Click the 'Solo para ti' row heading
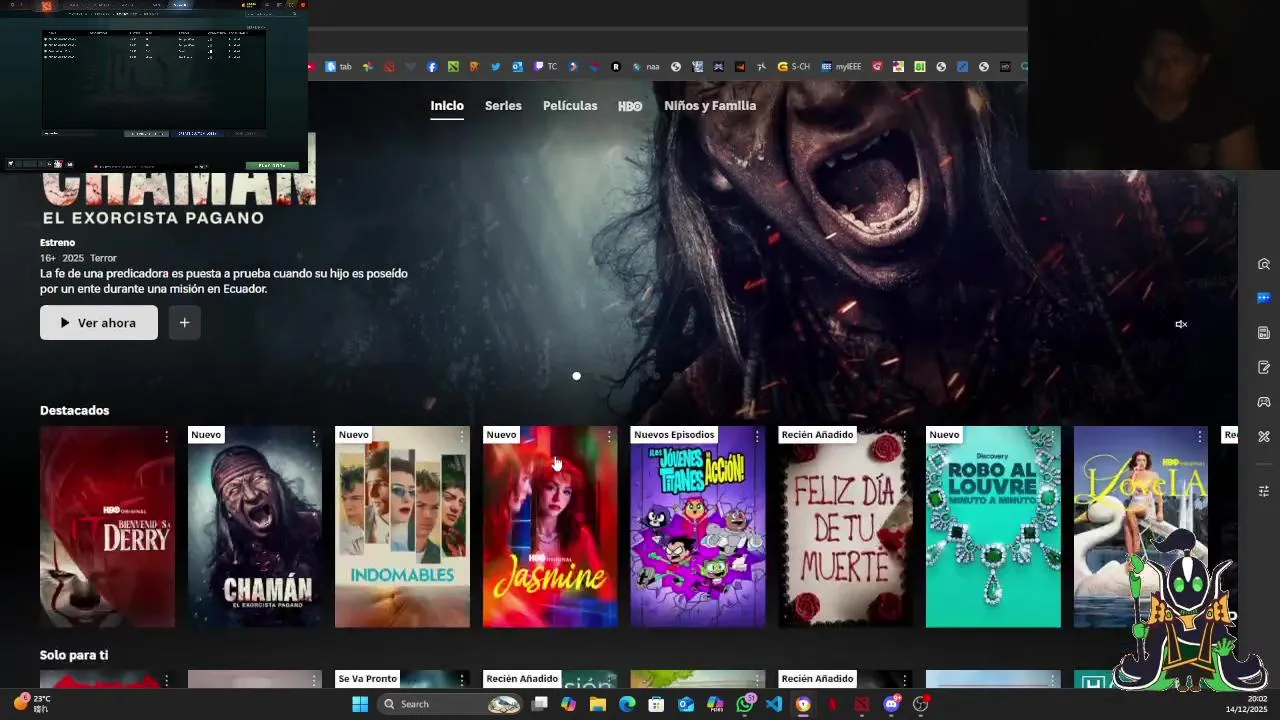1280x720 pixels. coord(74,655)
